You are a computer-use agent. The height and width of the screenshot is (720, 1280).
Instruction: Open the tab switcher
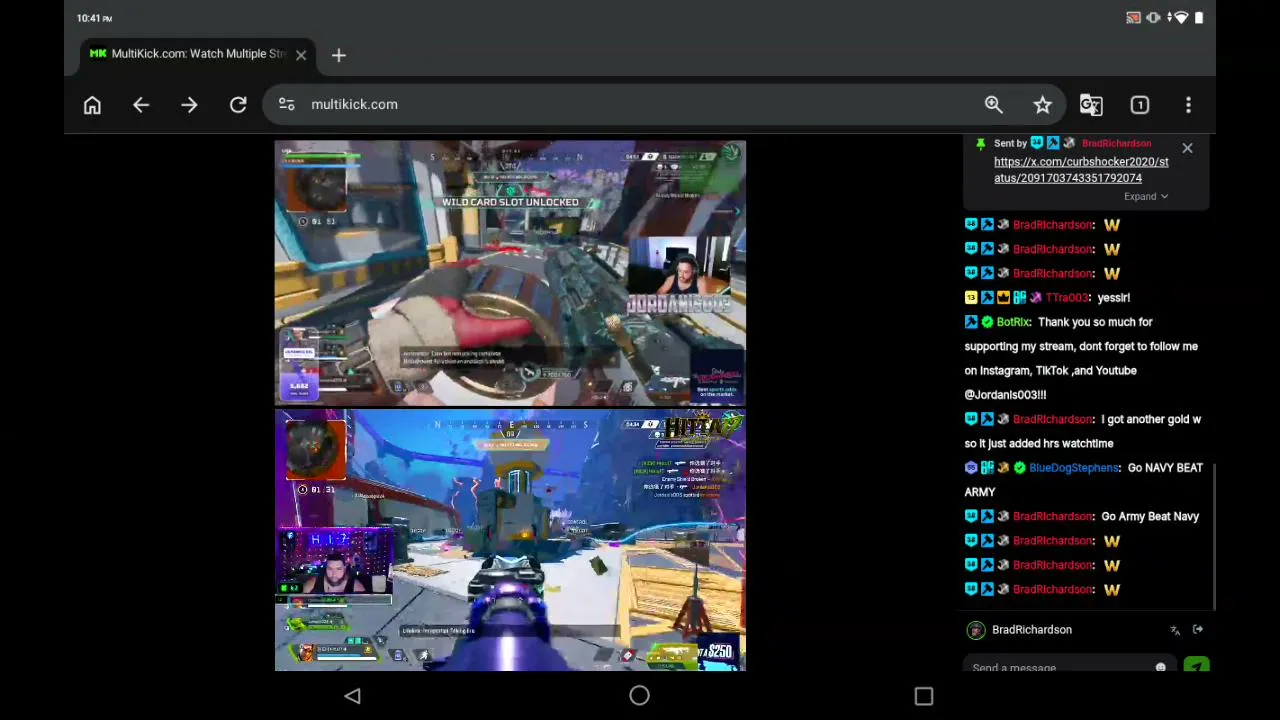coord(1140,105)
